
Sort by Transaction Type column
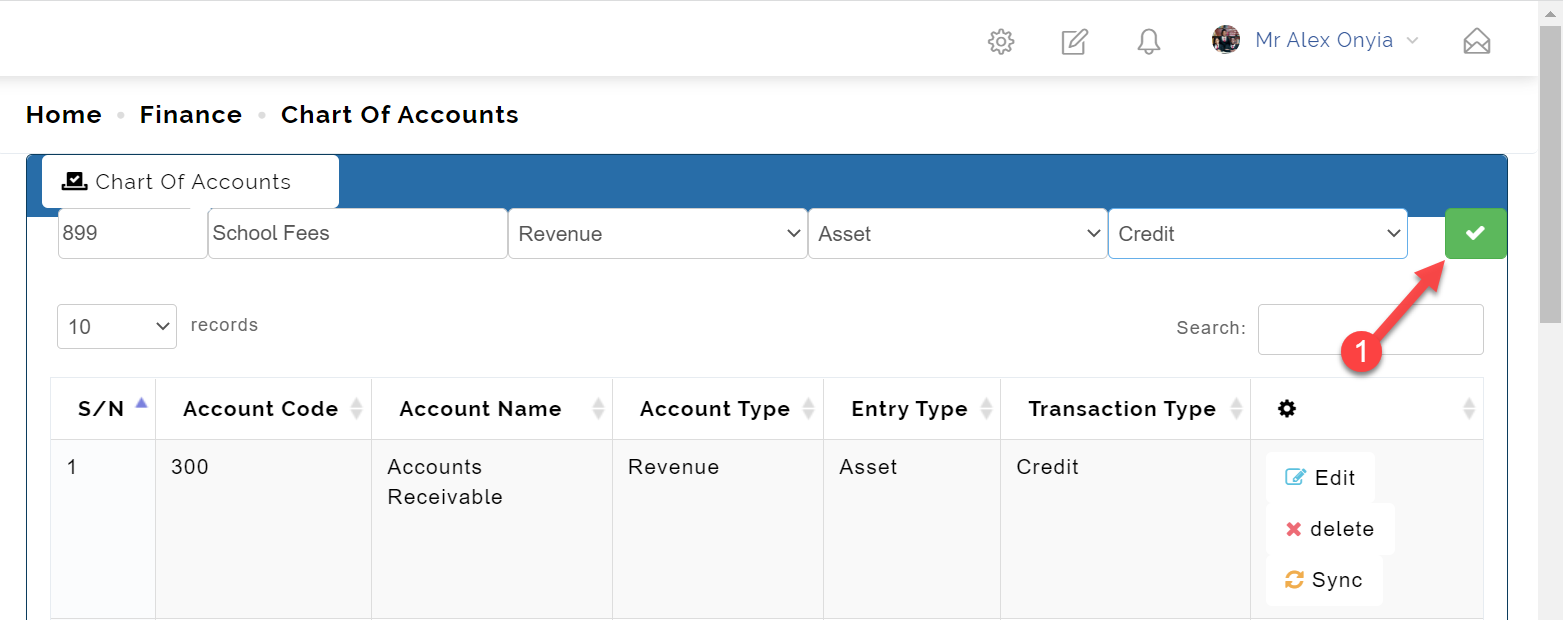pyautogui.click(x=1125, y=408)
